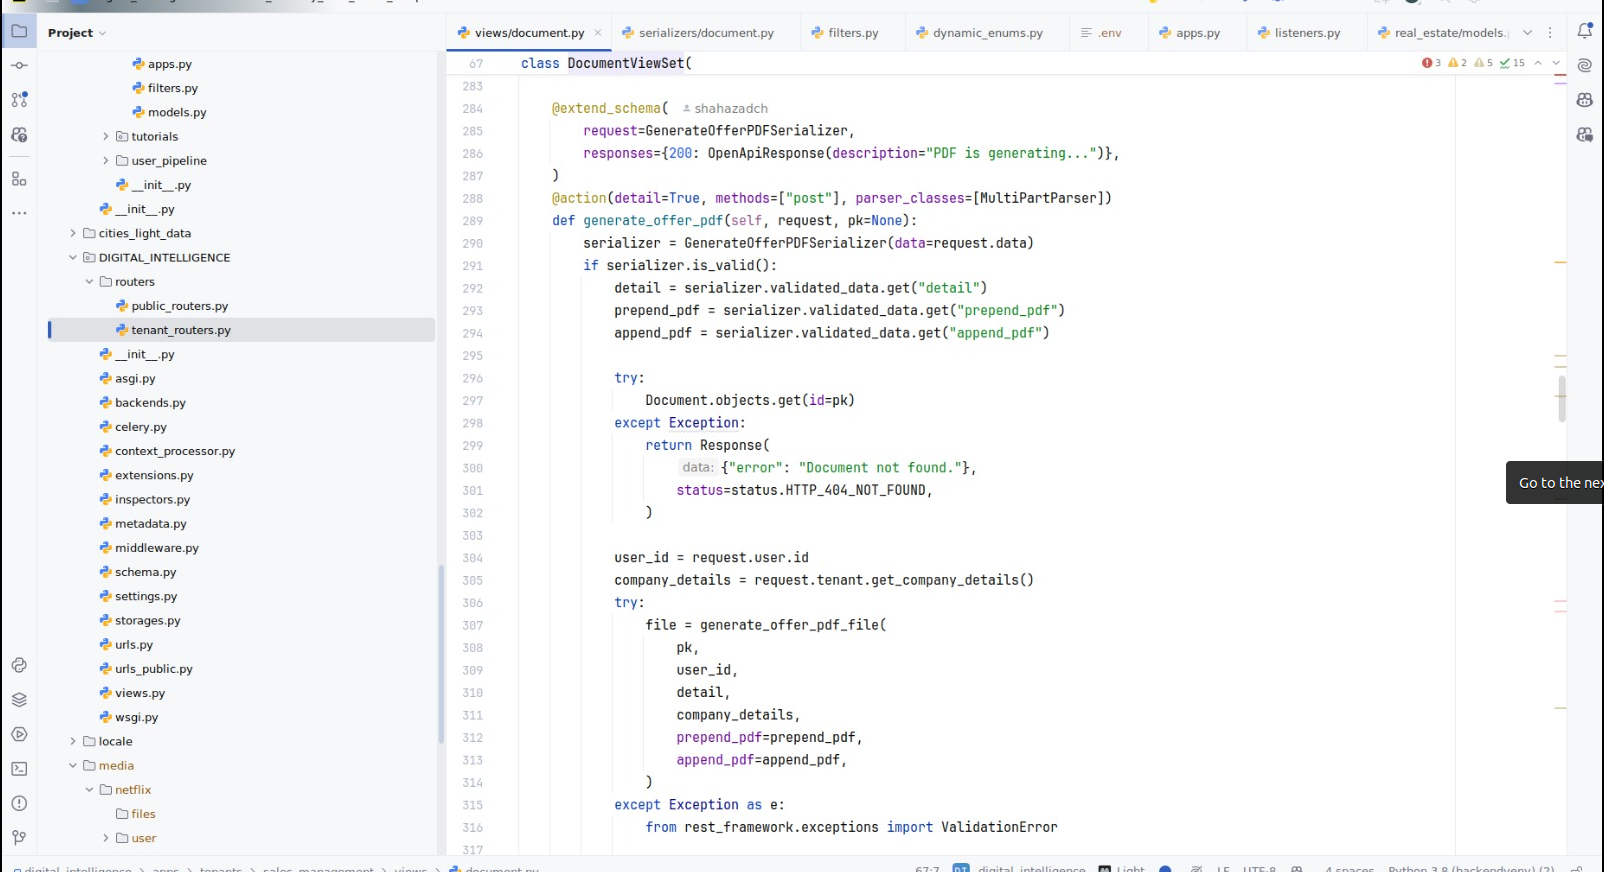Click the yellow warnings count 2 indicator
The width and height of the screenshot is (1604, 872).
pos(1457,63)
